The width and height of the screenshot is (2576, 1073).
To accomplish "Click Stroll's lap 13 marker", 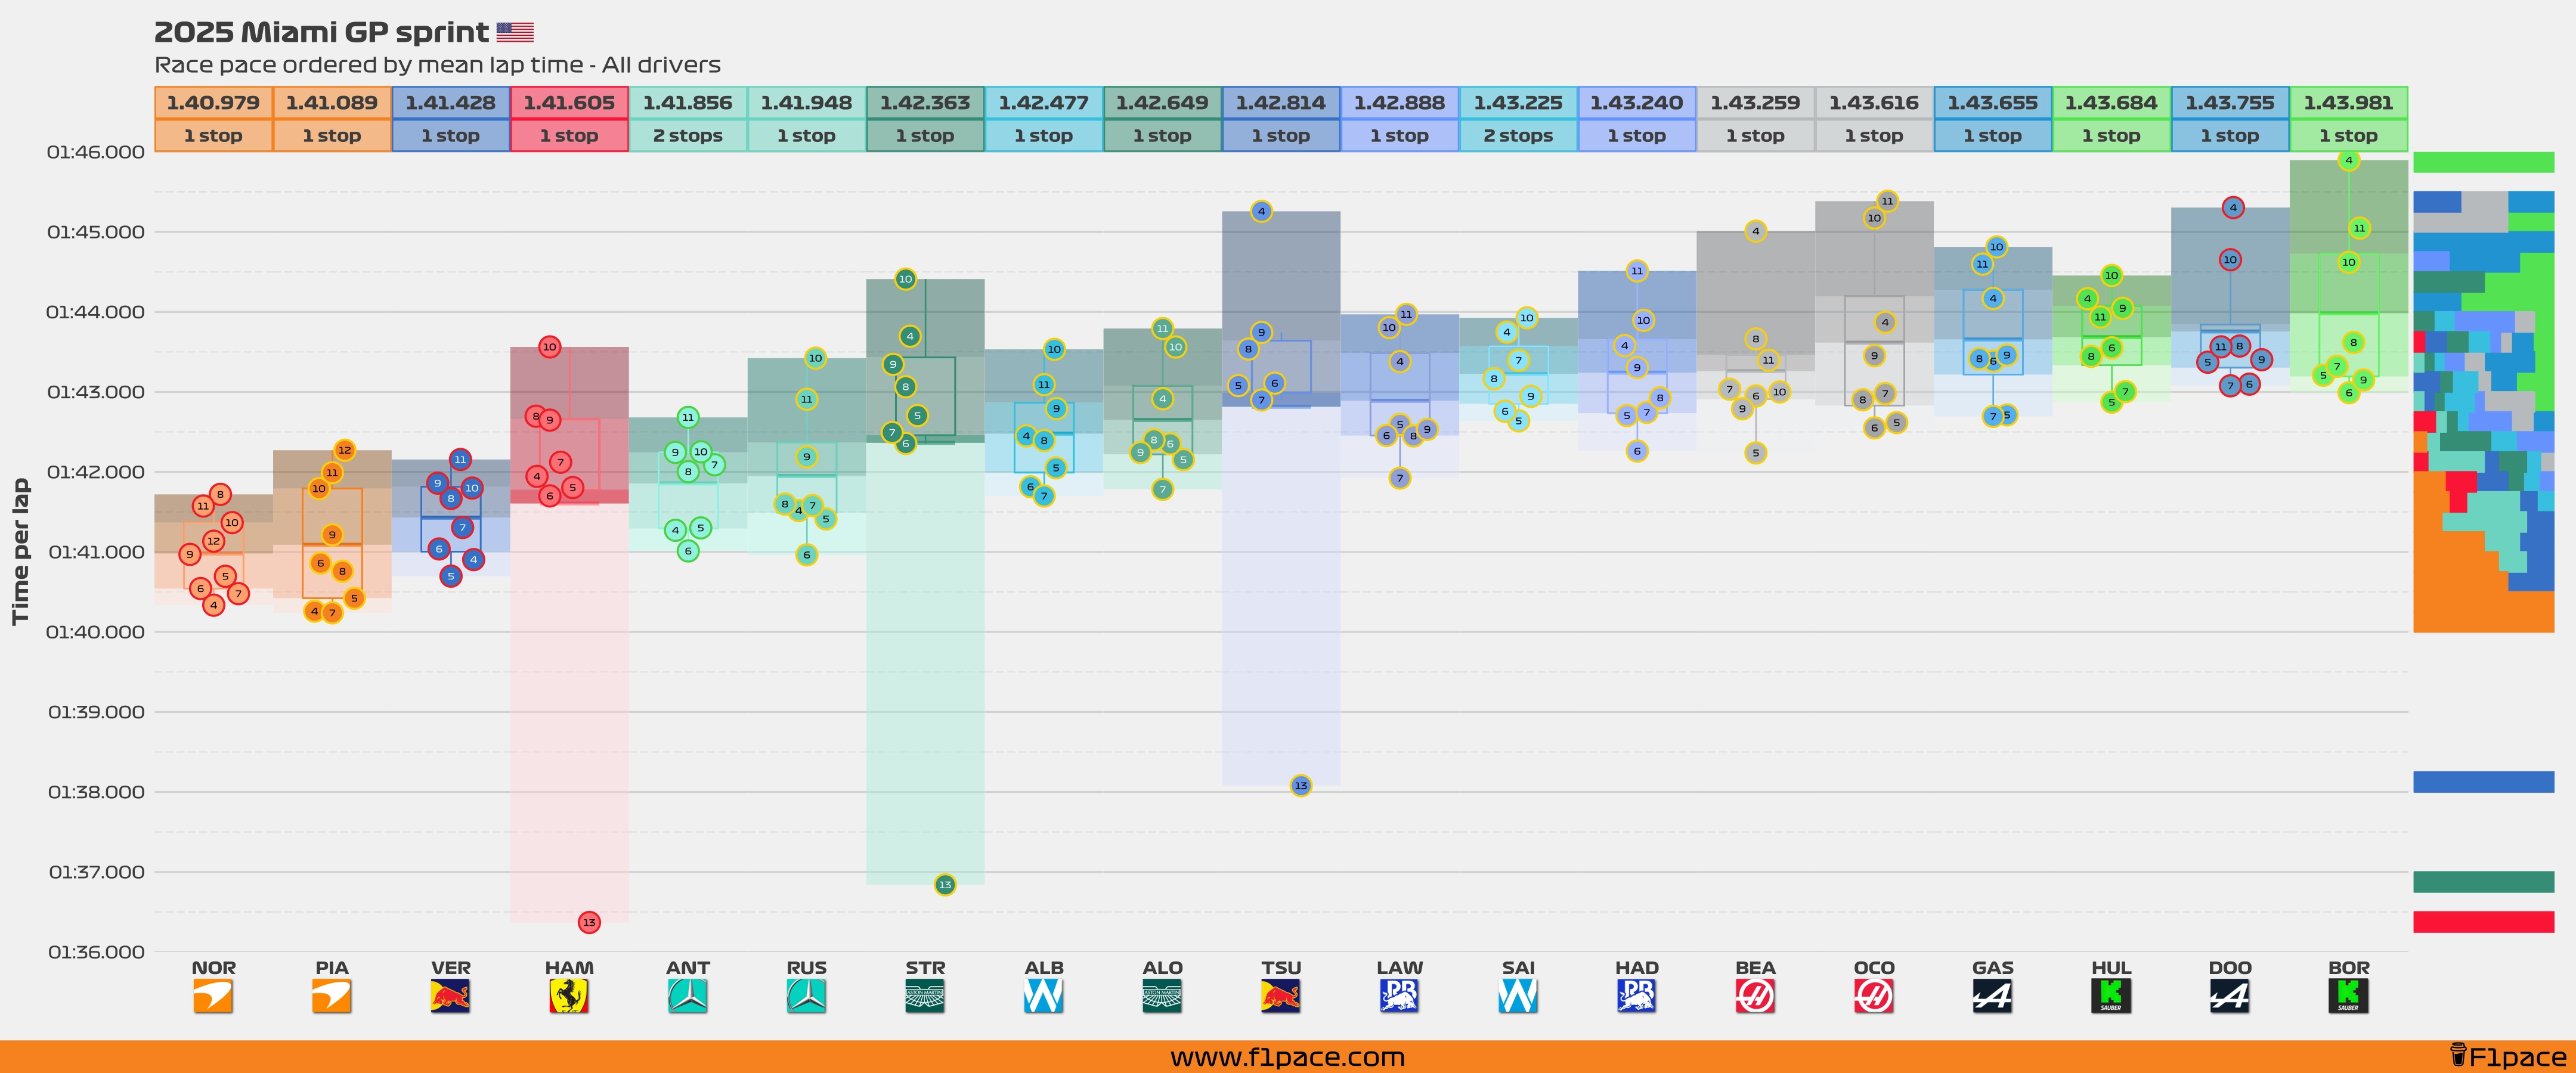I will click(945, 884).
